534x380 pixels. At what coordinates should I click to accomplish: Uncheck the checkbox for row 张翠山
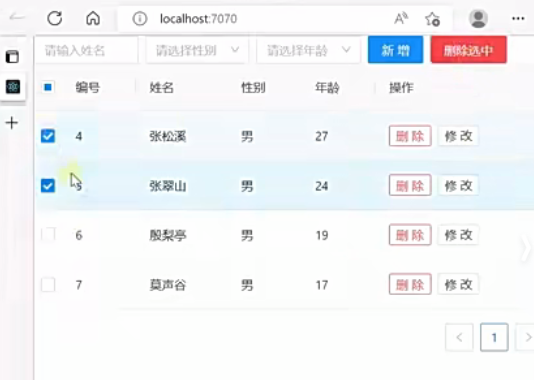point(48,186)
